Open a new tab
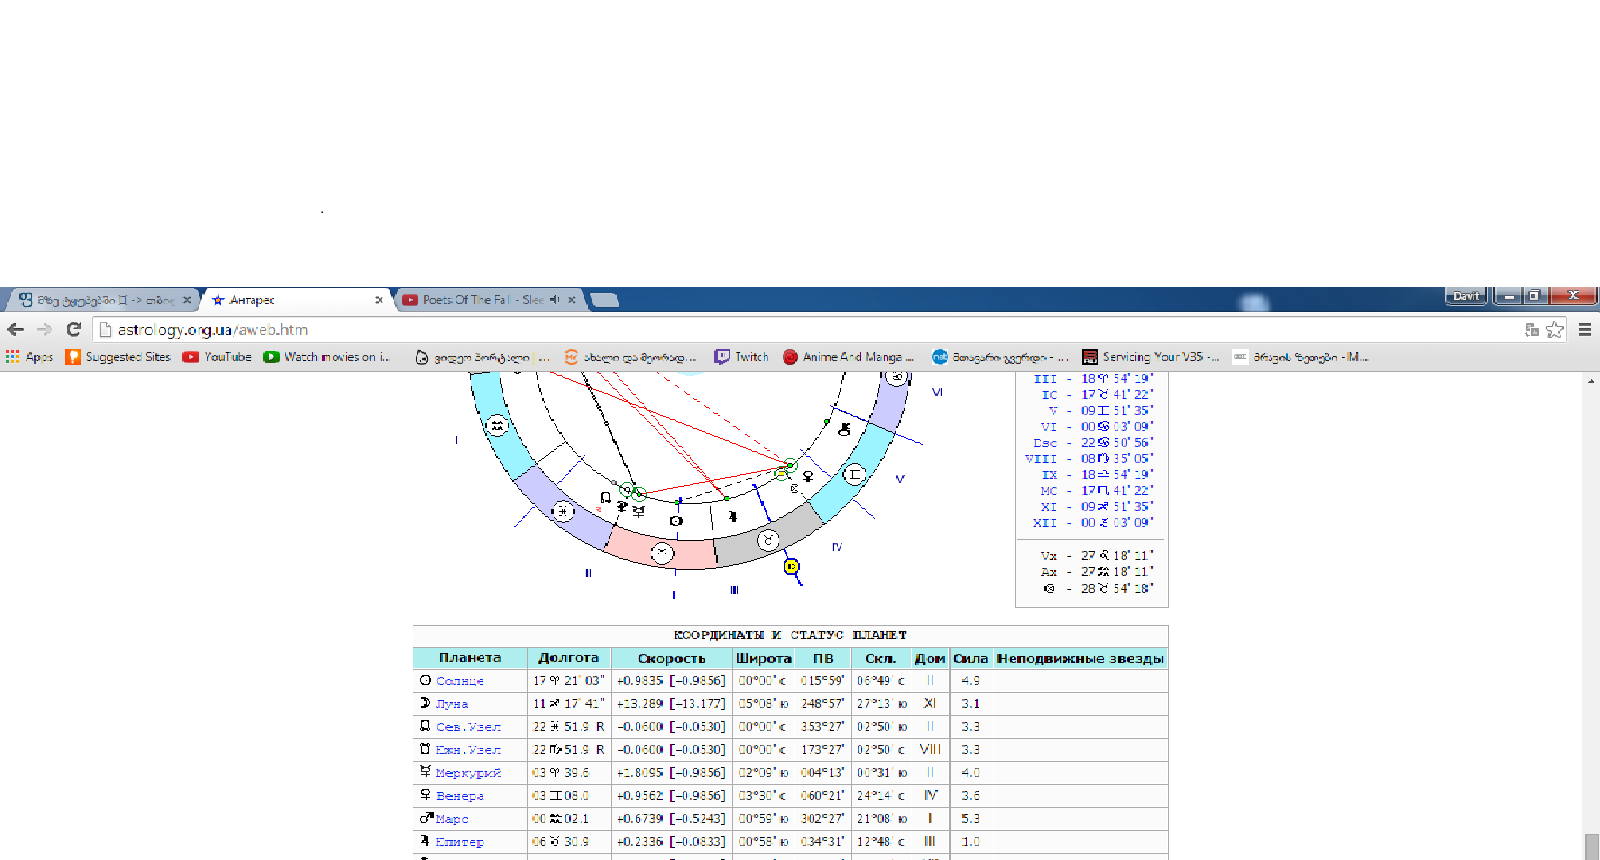Screen dimensions: 1600x860 pyautogui.click(x=604, y=300)
